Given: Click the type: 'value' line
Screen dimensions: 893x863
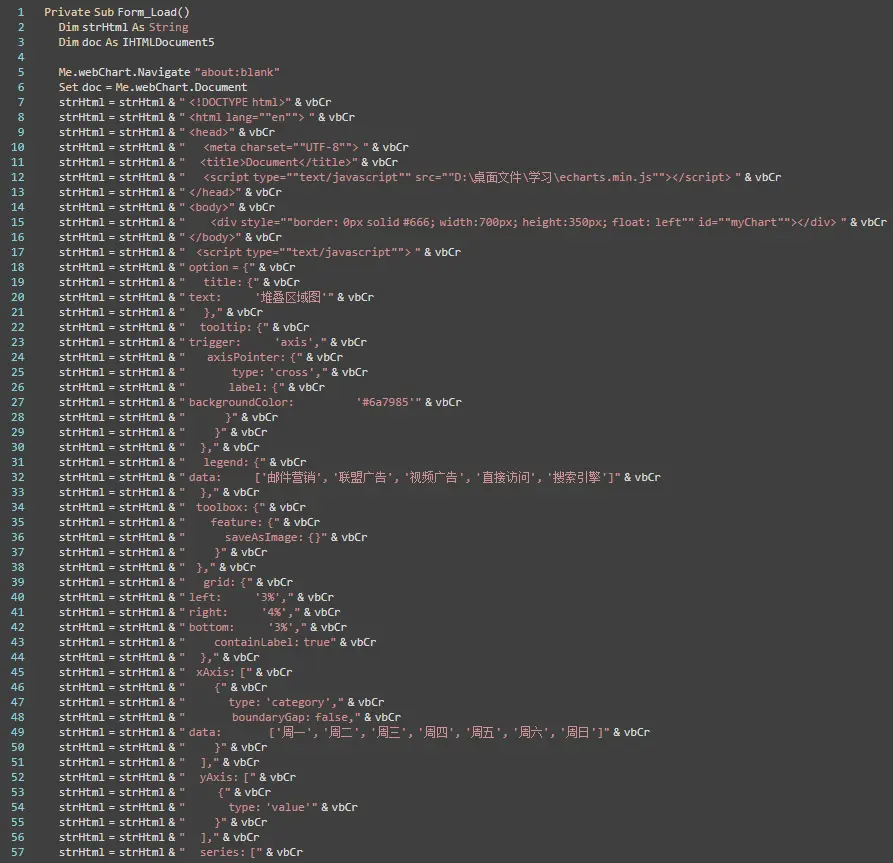Looking at the screenshot, I should (x=208, y=807).
